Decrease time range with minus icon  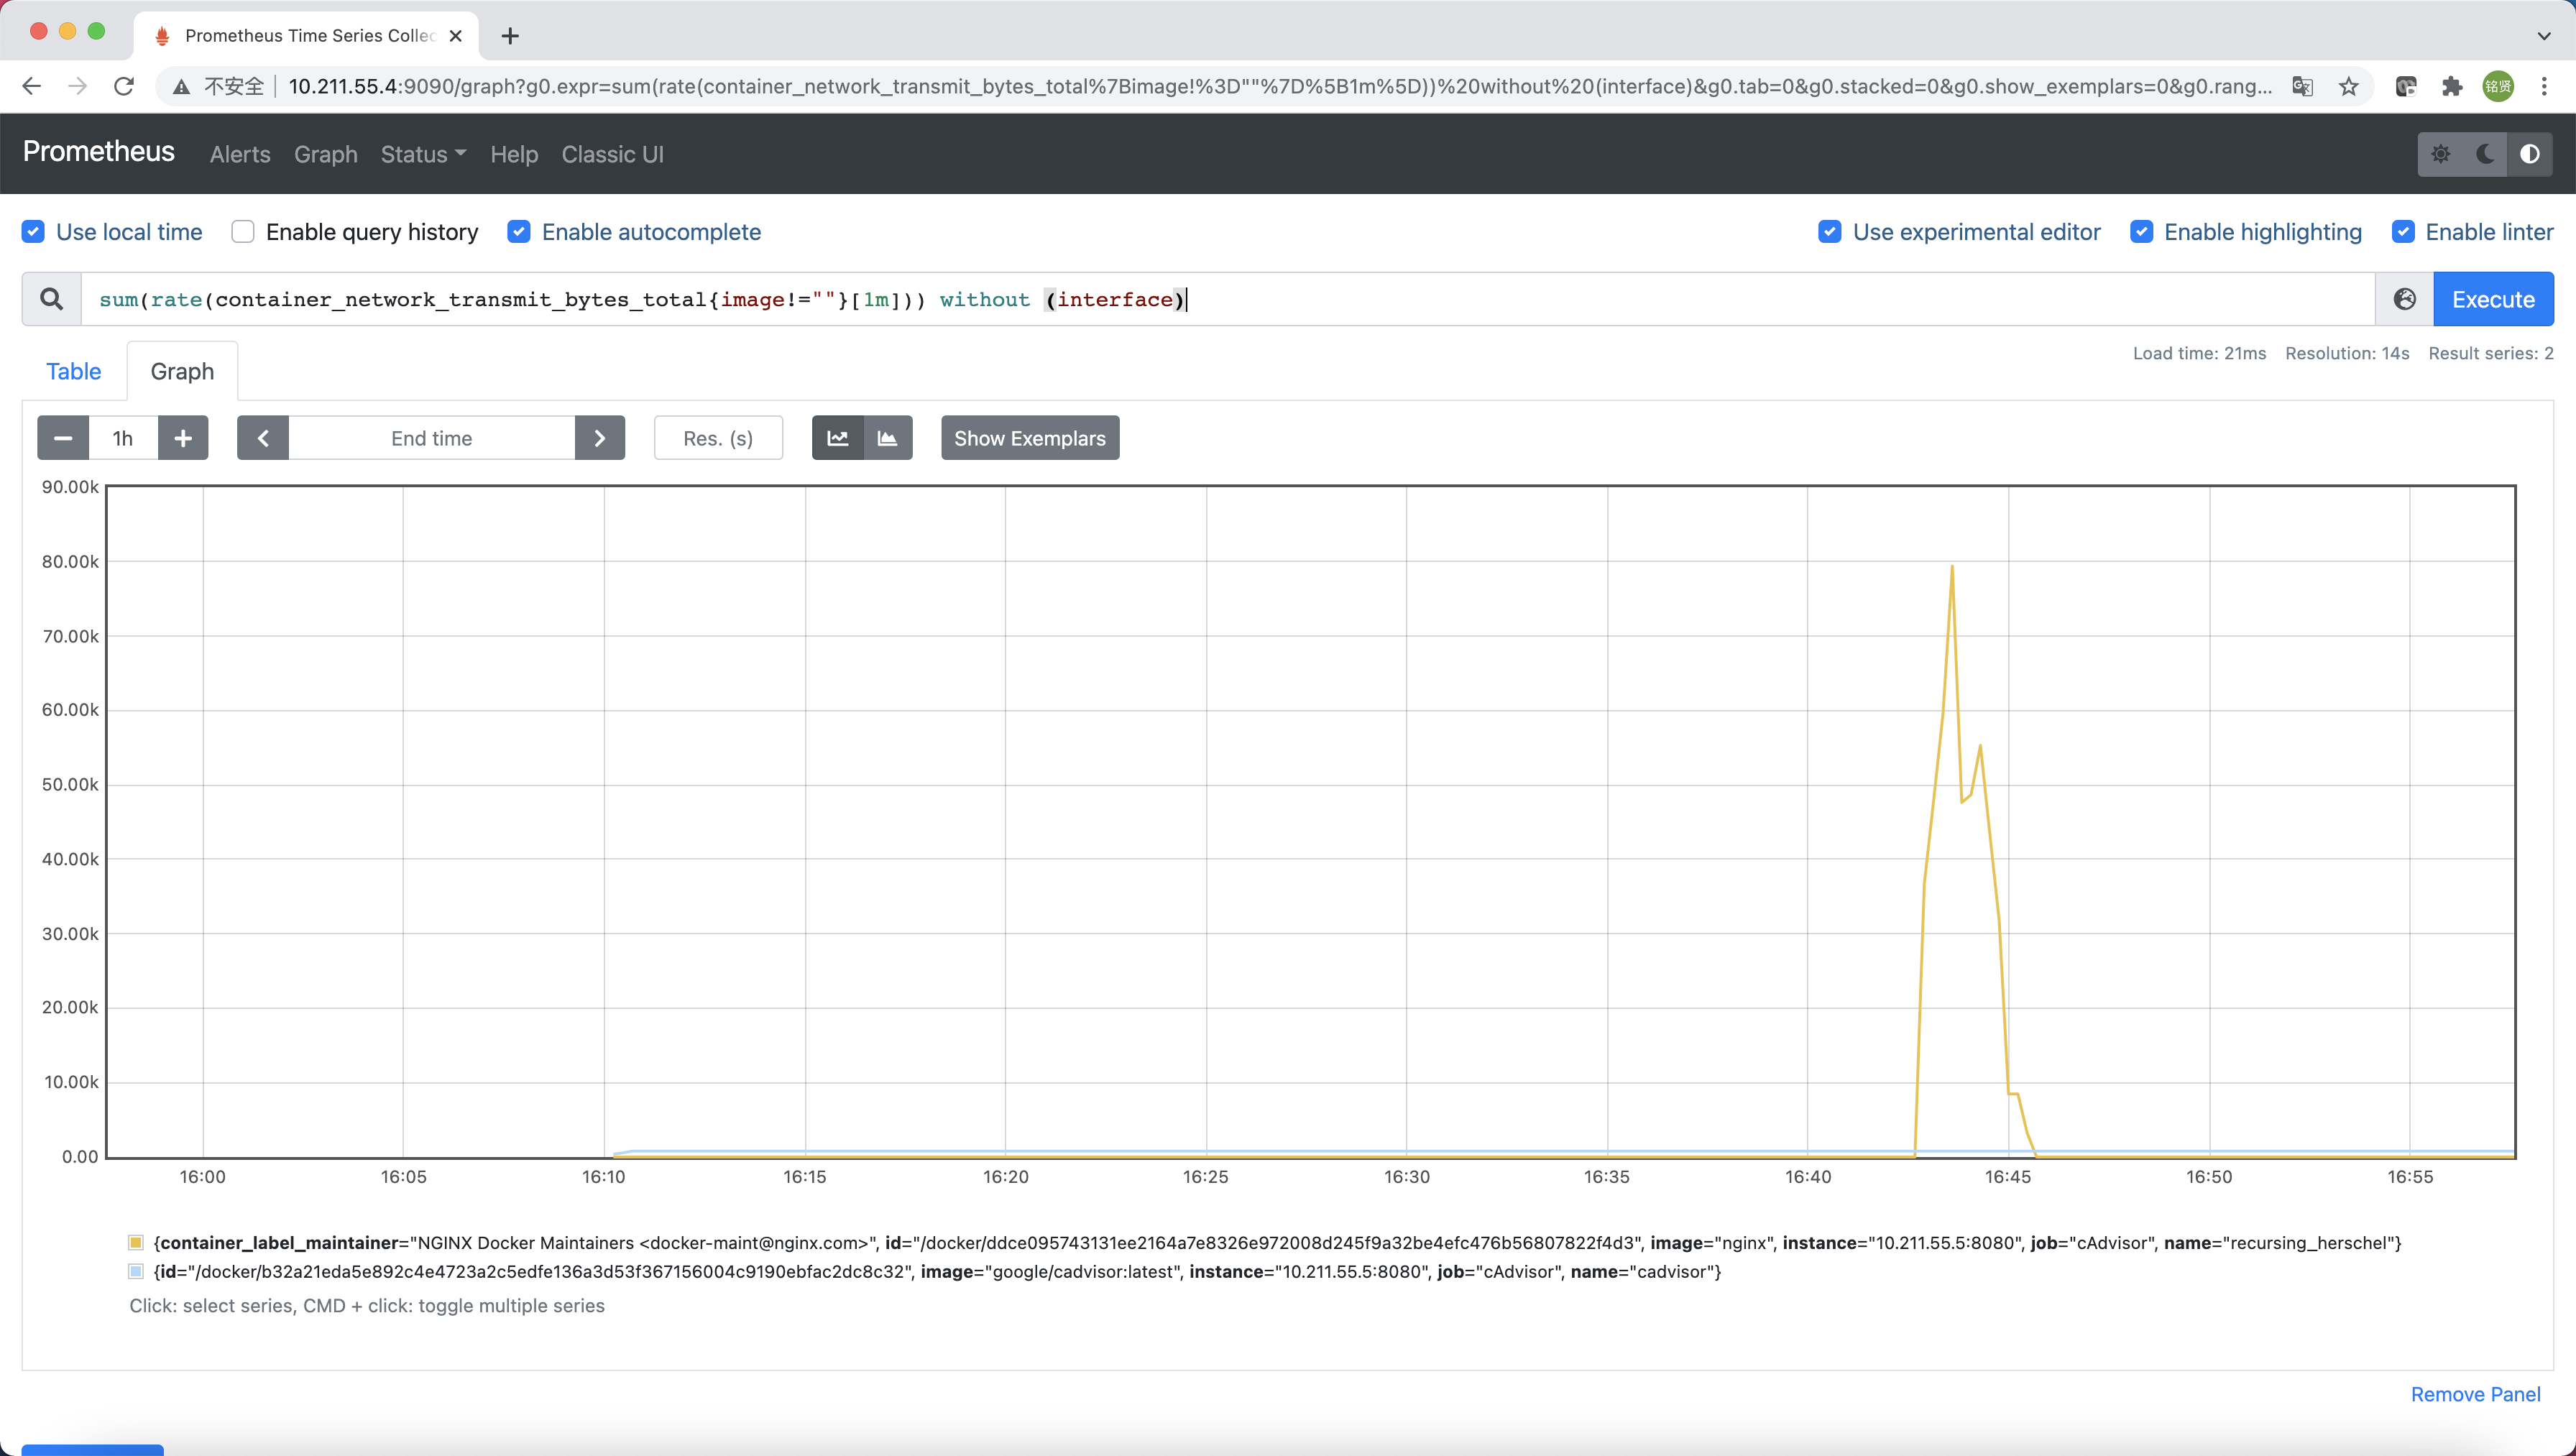pos(63,438)
